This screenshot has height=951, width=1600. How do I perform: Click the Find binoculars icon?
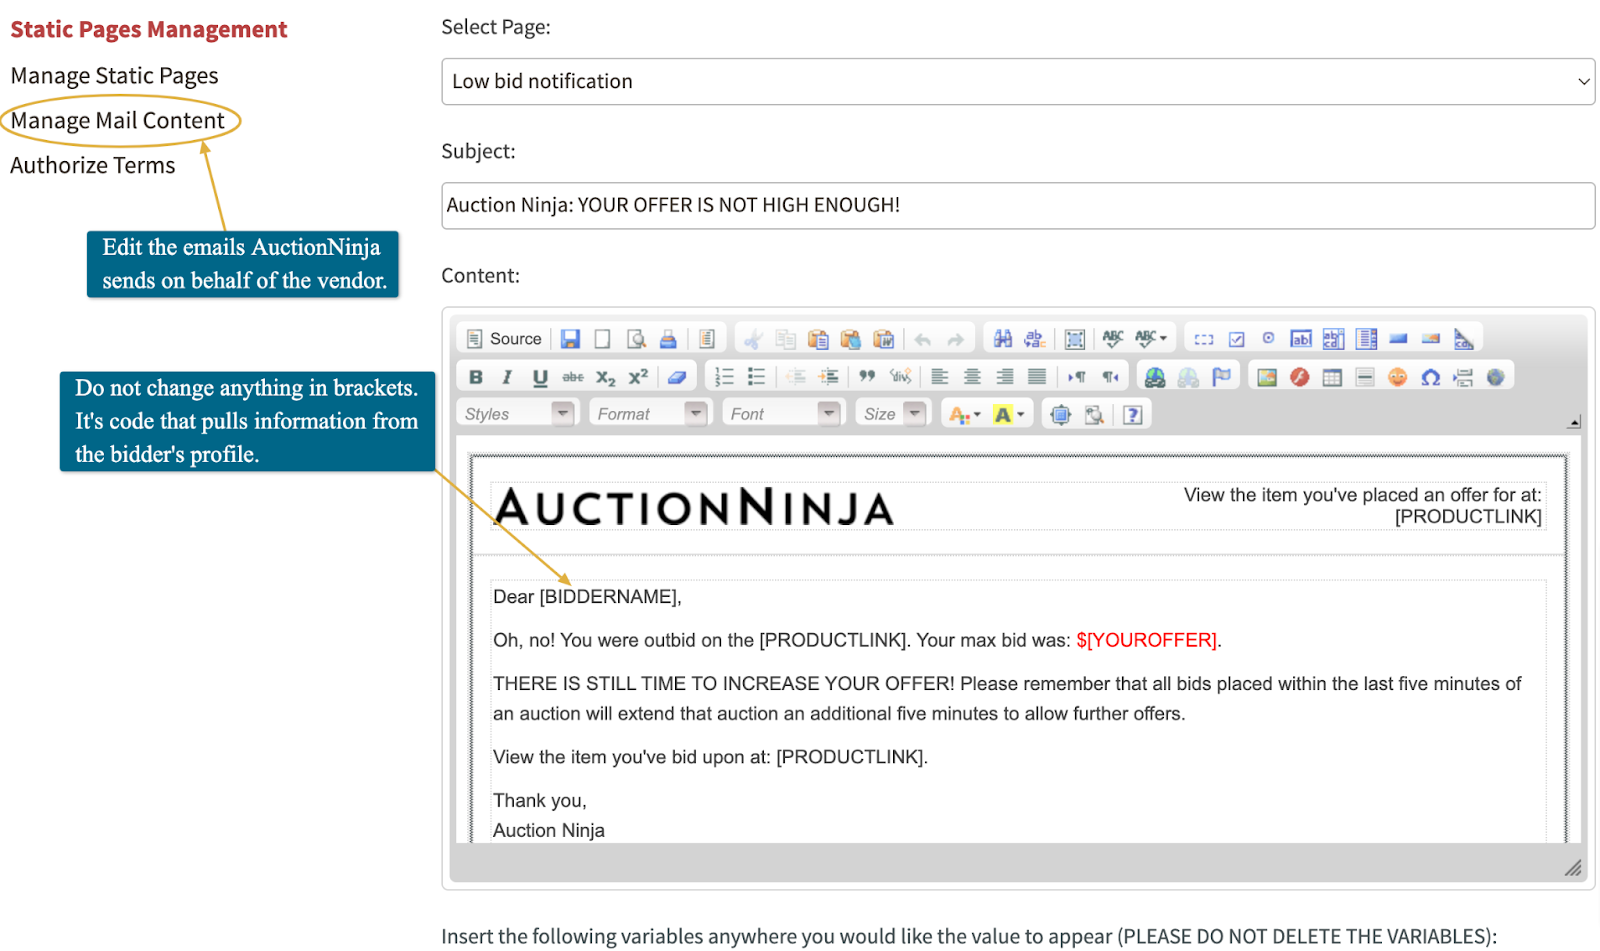(1002, 339)
